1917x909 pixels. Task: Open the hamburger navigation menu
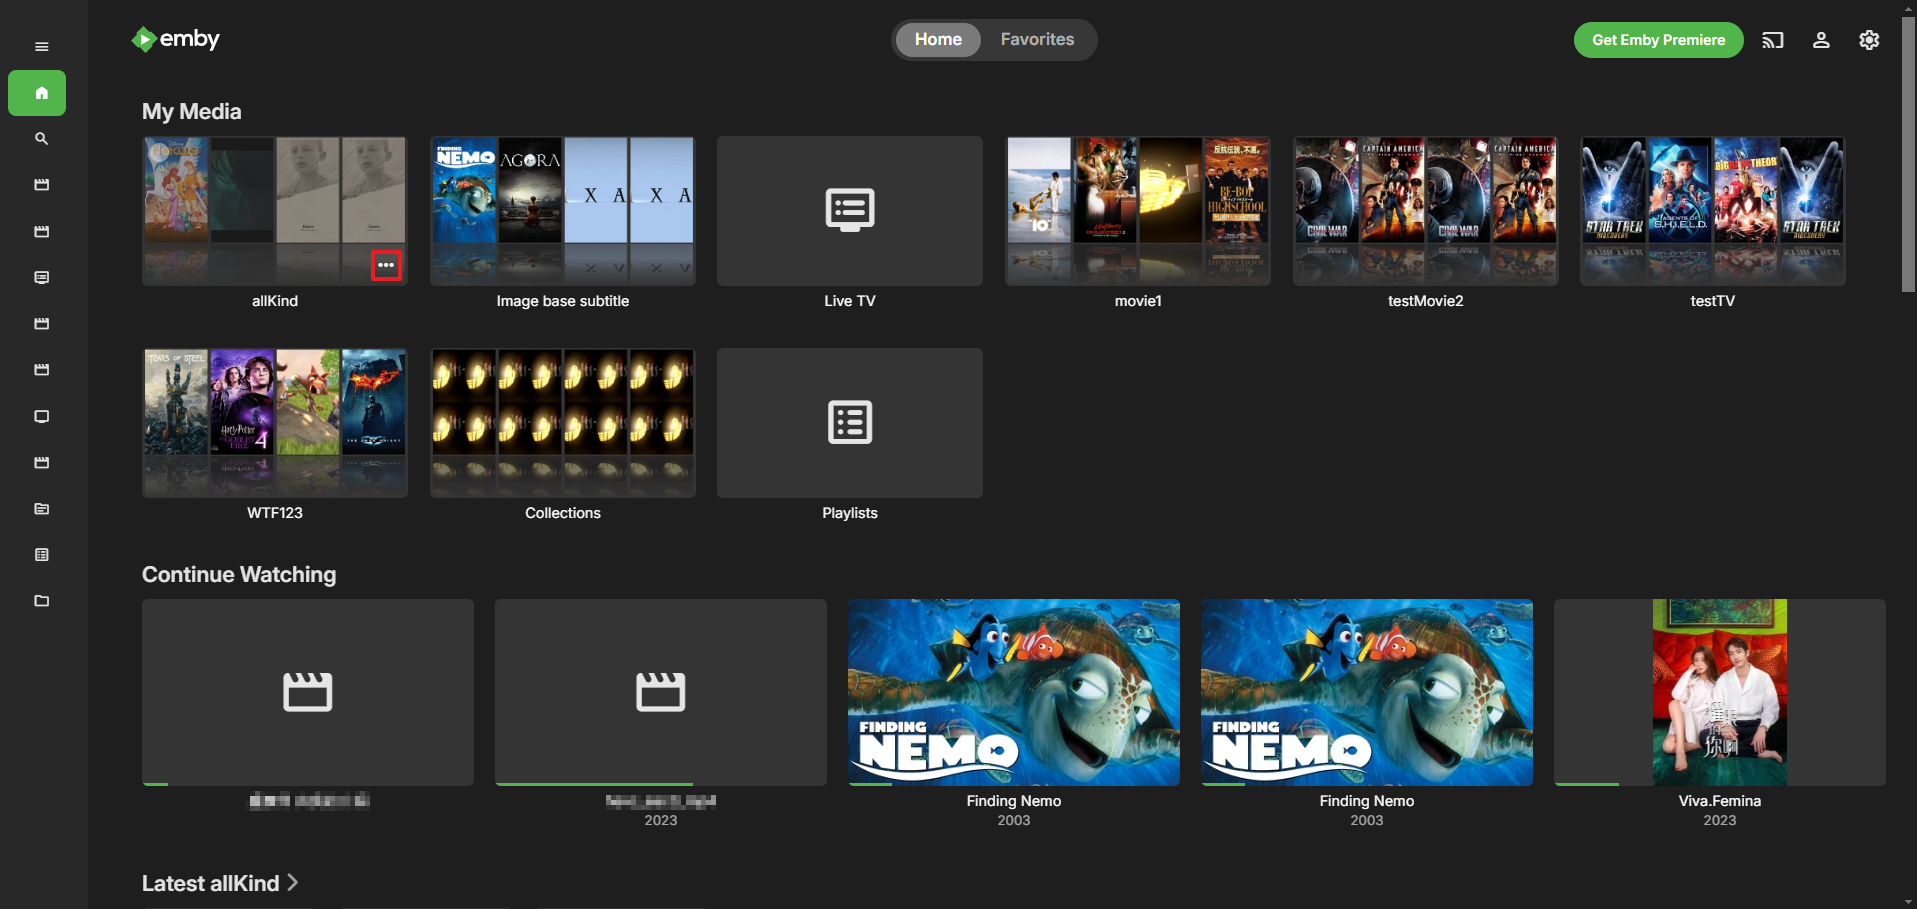click(x=42, y=47)
